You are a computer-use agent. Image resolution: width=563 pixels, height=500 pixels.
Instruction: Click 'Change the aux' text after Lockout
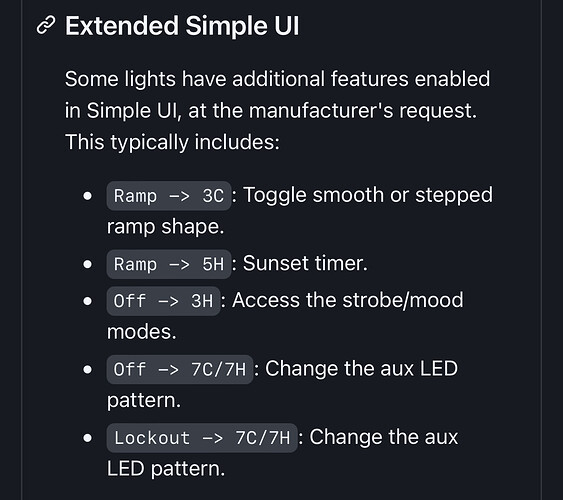[383, 437]
